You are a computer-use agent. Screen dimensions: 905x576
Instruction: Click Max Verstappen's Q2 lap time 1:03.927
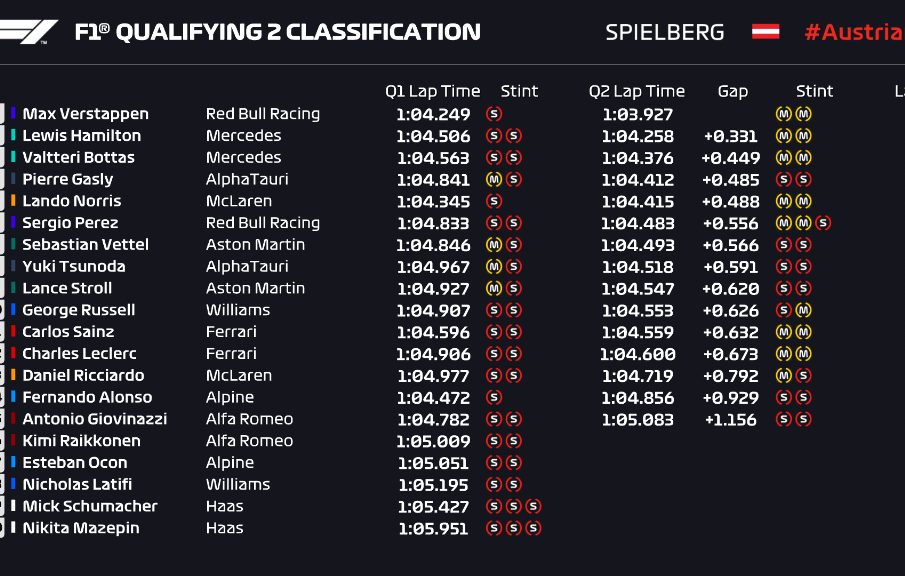(x=638, y=115)
